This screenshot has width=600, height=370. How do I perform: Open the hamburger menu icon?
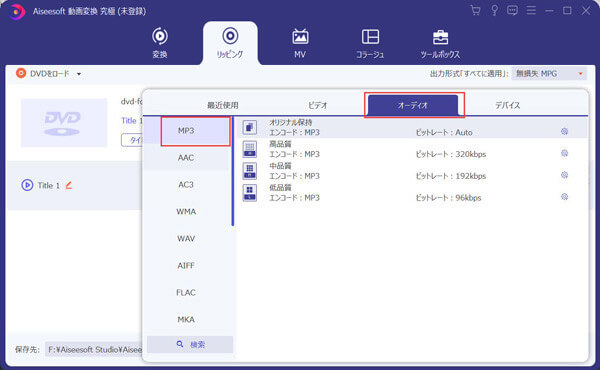tap(531, 11)
